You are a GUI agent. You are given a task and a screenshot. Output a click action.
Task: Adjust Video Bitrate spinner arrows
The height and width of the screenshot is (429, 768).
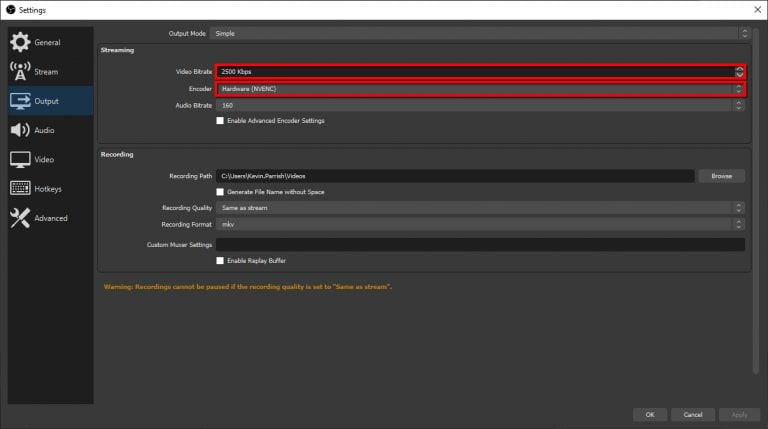tap(739, 72)
